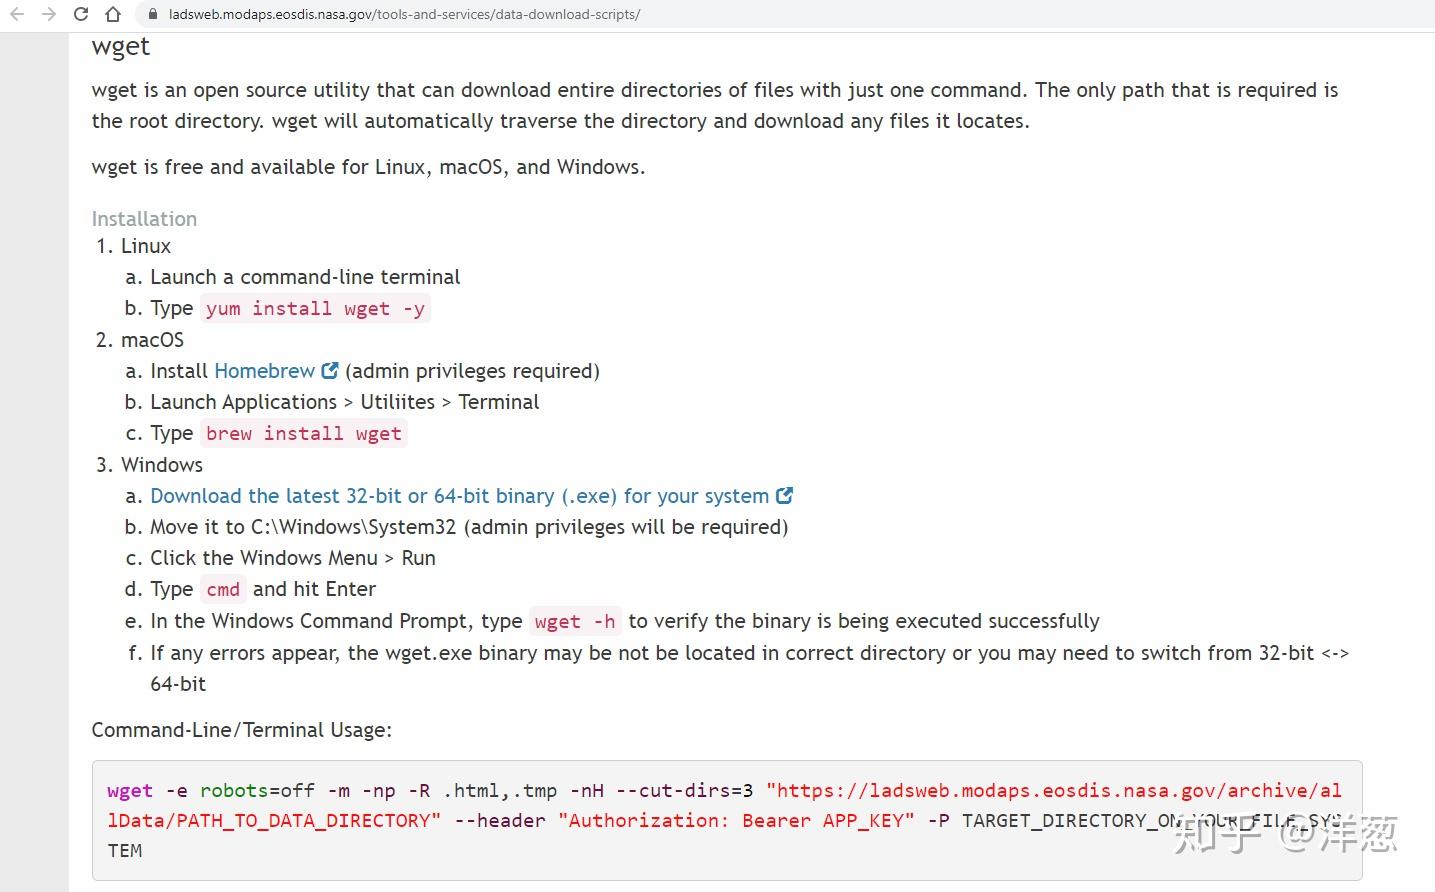Click the browser back arrow
The width and height of the screenshot is (1435, 892).
pyautogui.click(x=17, y=14)
